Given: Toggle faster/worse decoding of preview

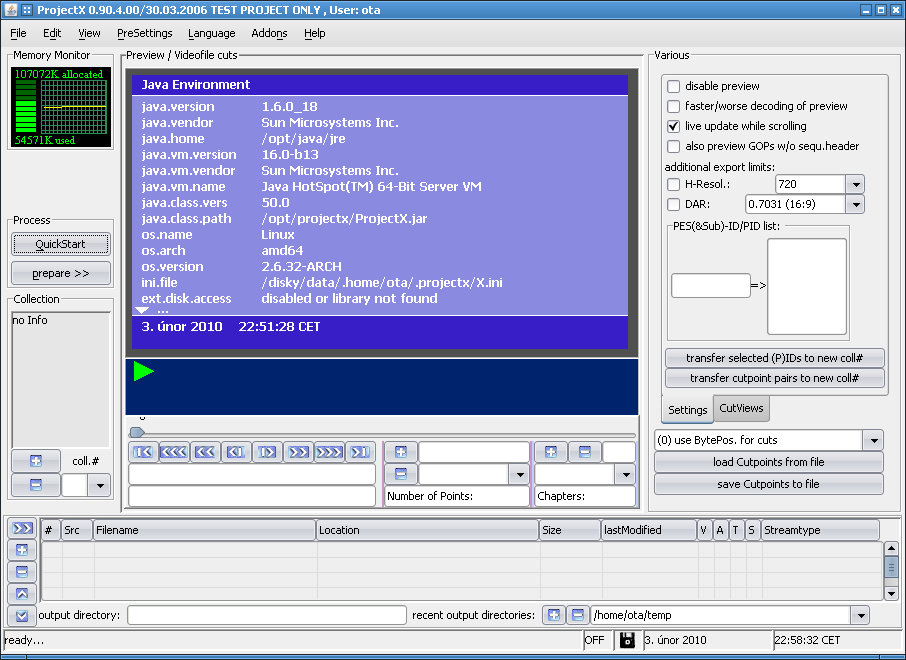Looking at the screenshot, I should (x=673, y=106).
